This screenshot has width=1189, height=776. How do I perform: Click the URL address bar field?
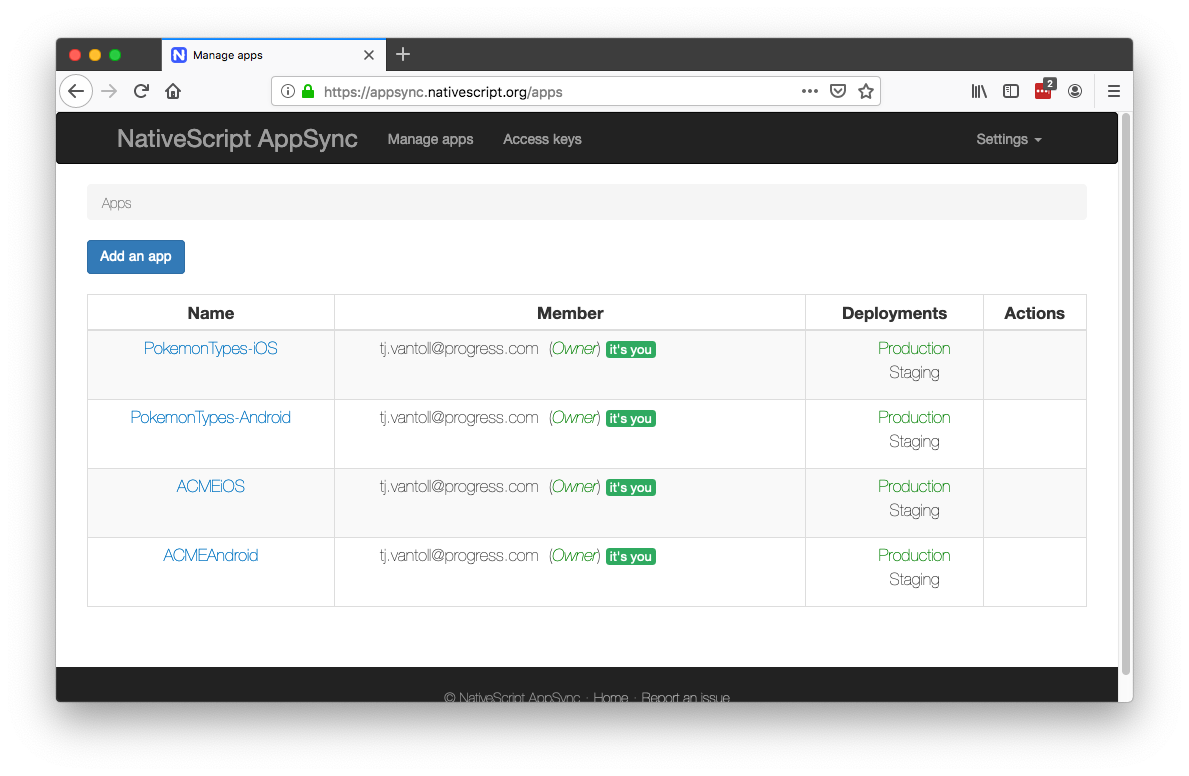[550, 91]
